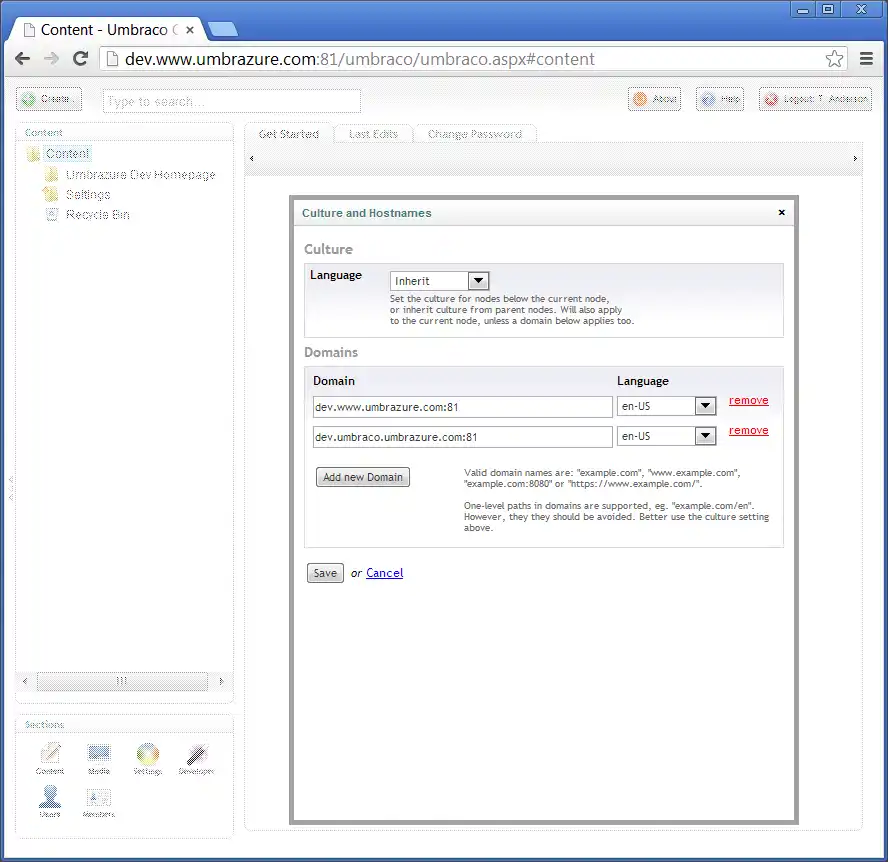Go back using the browser back arrow
Screen dimensions: 888x862
click(x=23, y=58)
